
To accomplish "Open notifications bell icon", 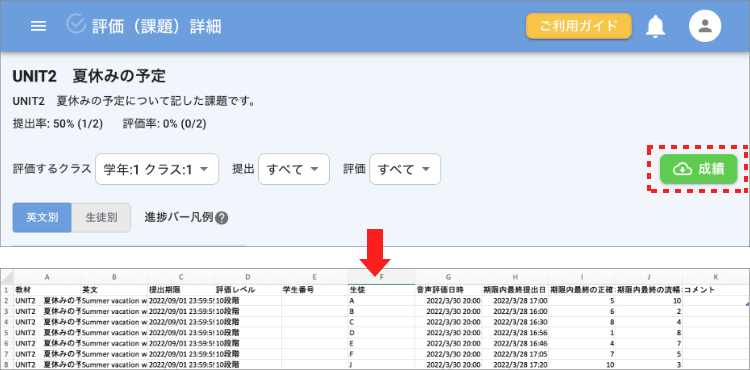I will (x=655, y=26).
